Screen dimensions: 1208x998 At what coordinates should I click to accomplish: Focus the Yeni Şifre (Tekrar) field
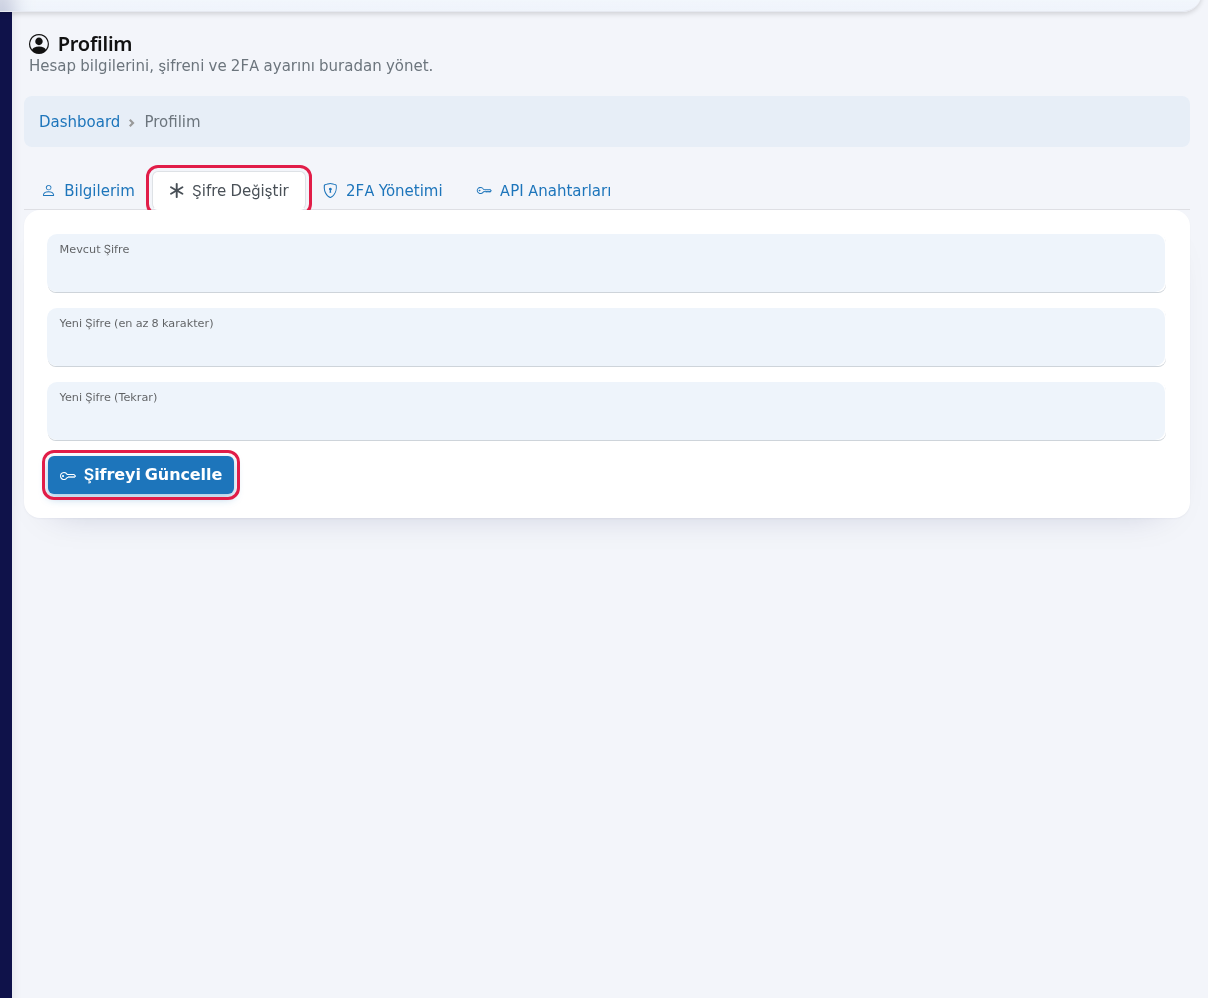[606, 411]
